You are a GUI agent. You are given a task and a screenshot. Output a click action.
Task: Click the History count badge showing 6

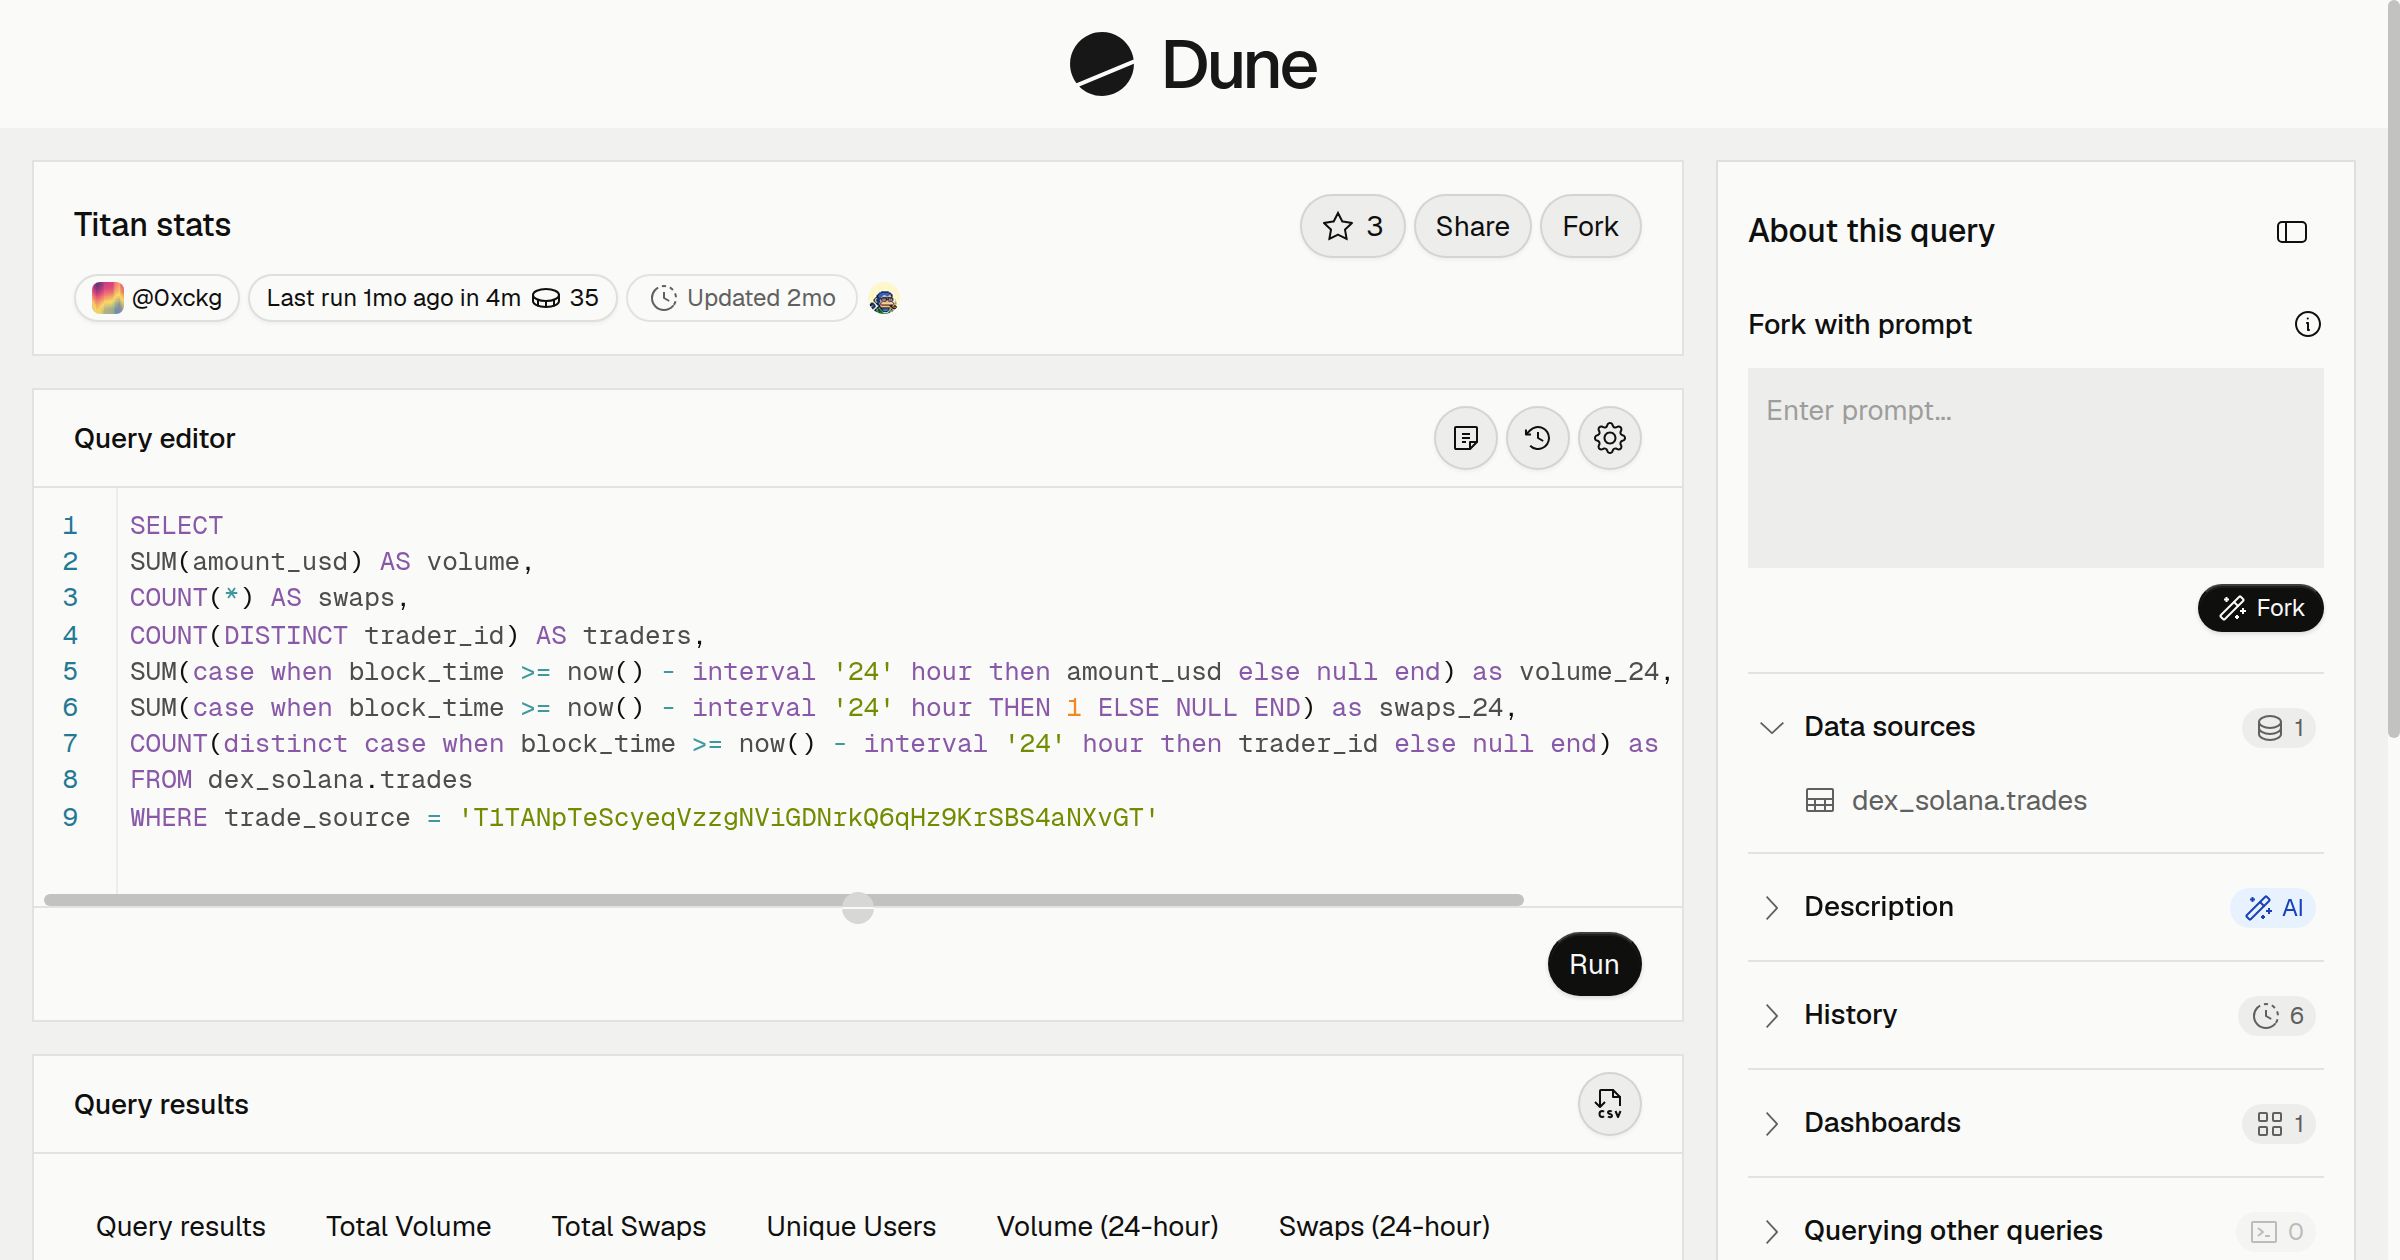click(x=2277, y=1016)
